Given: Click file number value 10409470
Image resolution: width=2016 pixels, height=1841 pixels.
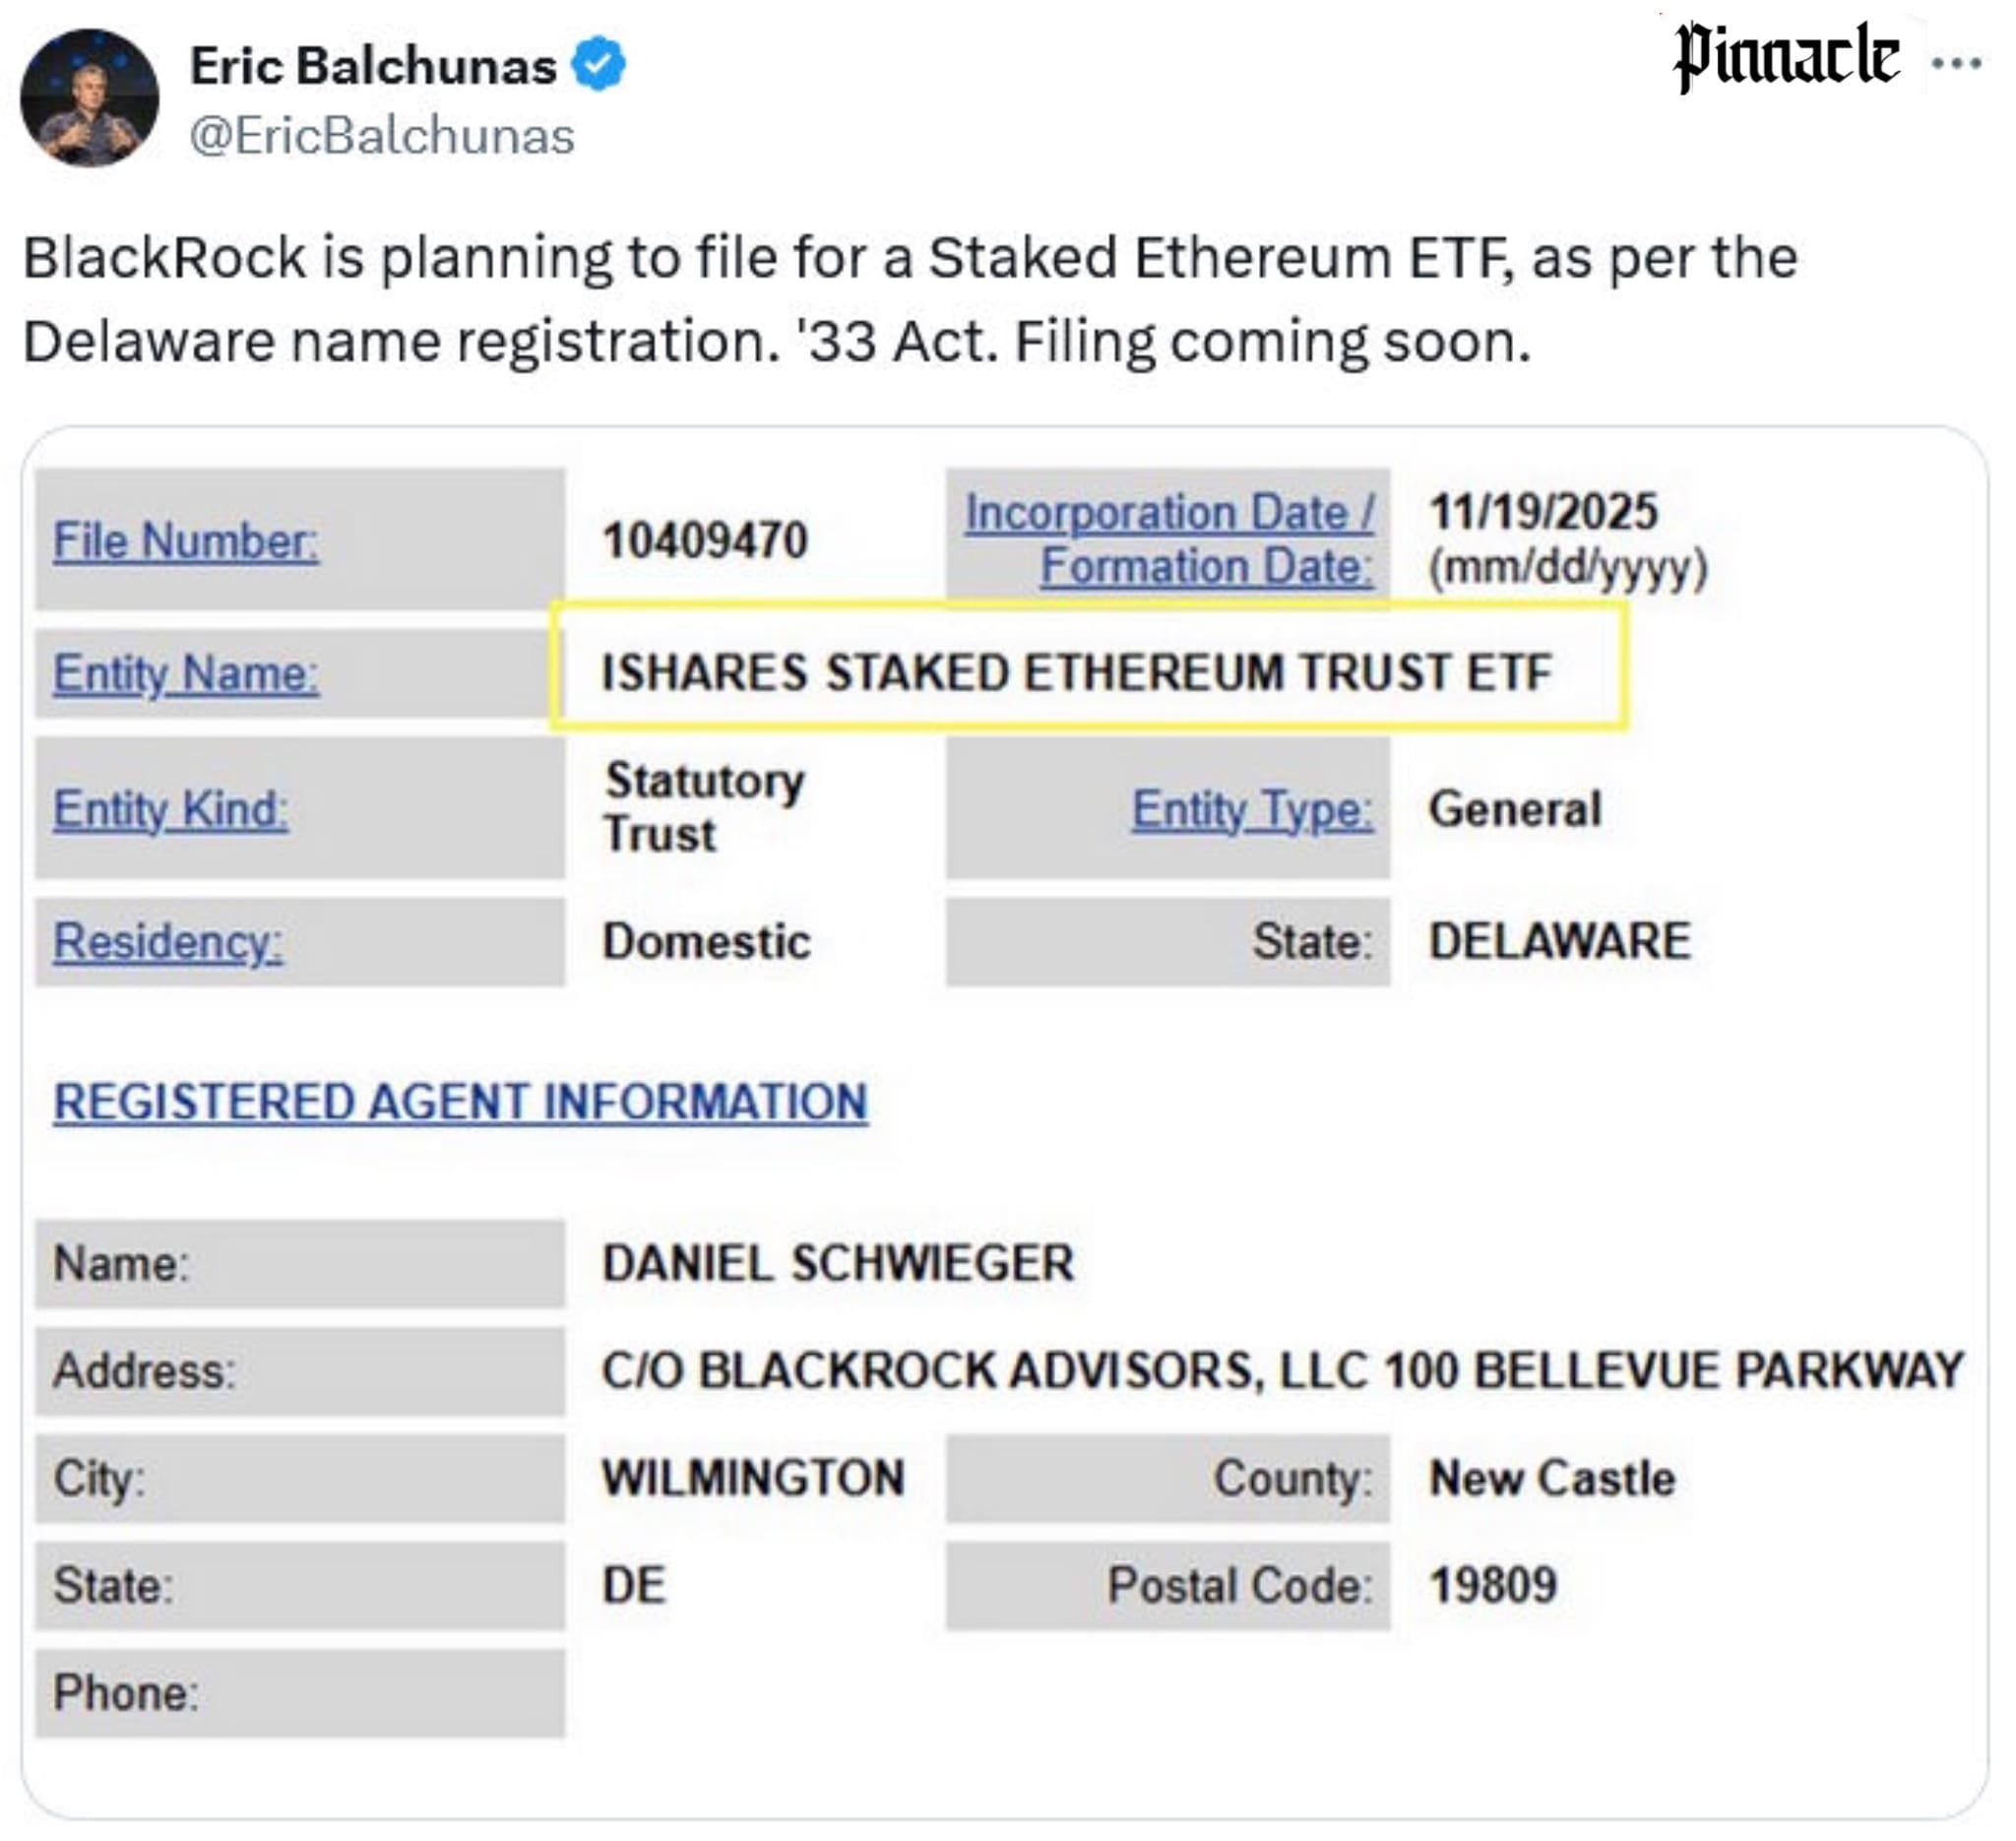Looking at the screenshot, I should pyautogui.click(x=705, y=541).
